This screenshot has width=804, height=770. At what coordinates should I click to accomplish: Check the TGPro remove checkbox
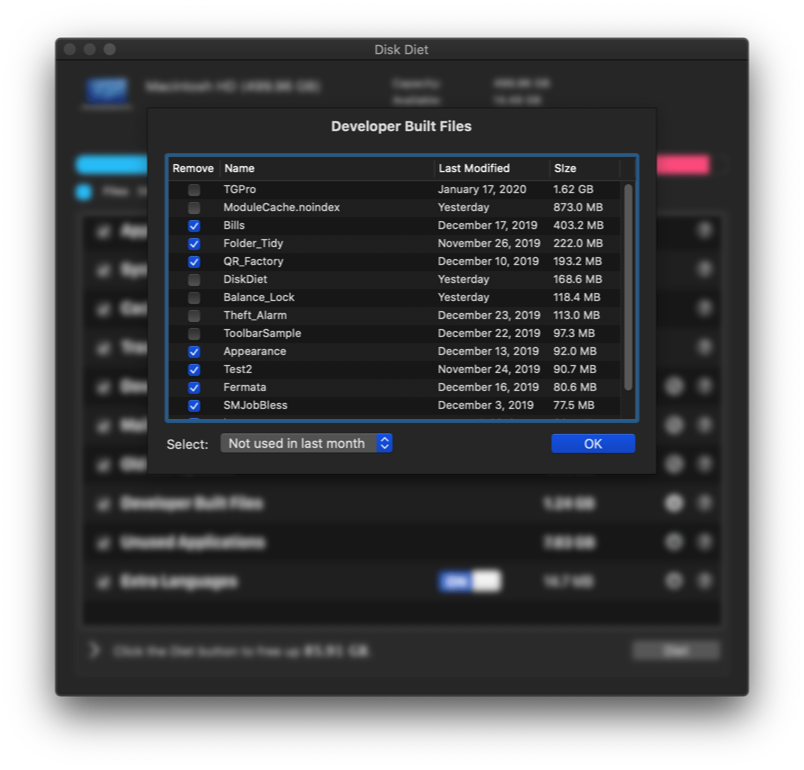(194, 190)
